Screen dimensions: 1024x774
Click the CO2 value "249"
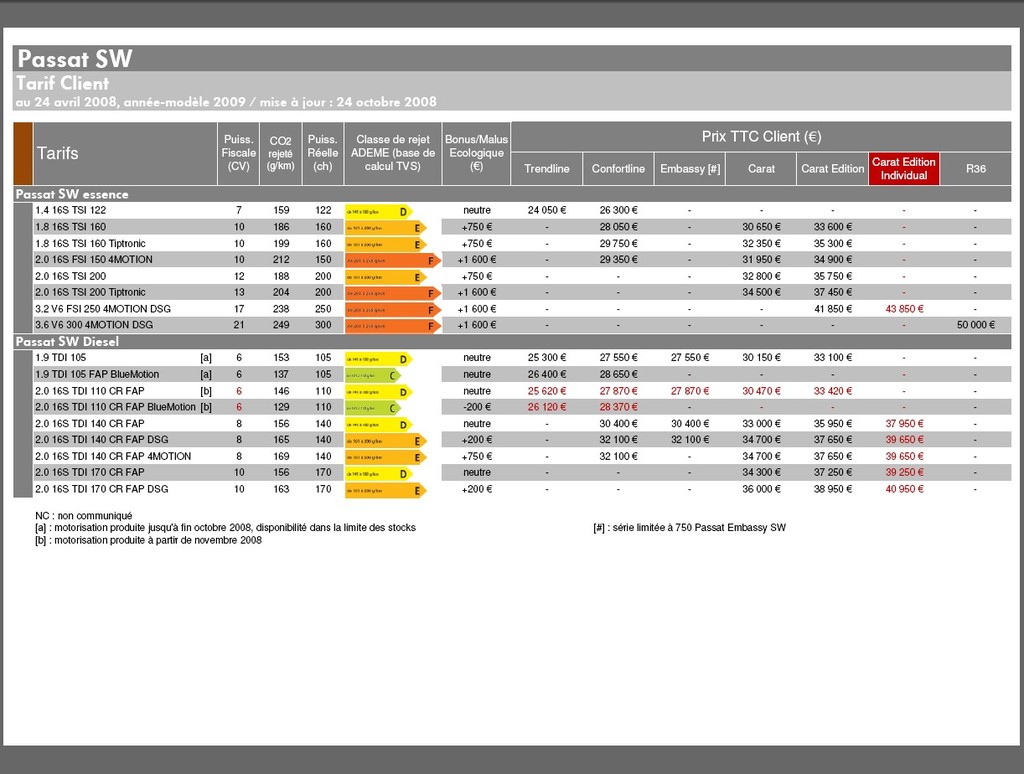click(x=281, y=325)
